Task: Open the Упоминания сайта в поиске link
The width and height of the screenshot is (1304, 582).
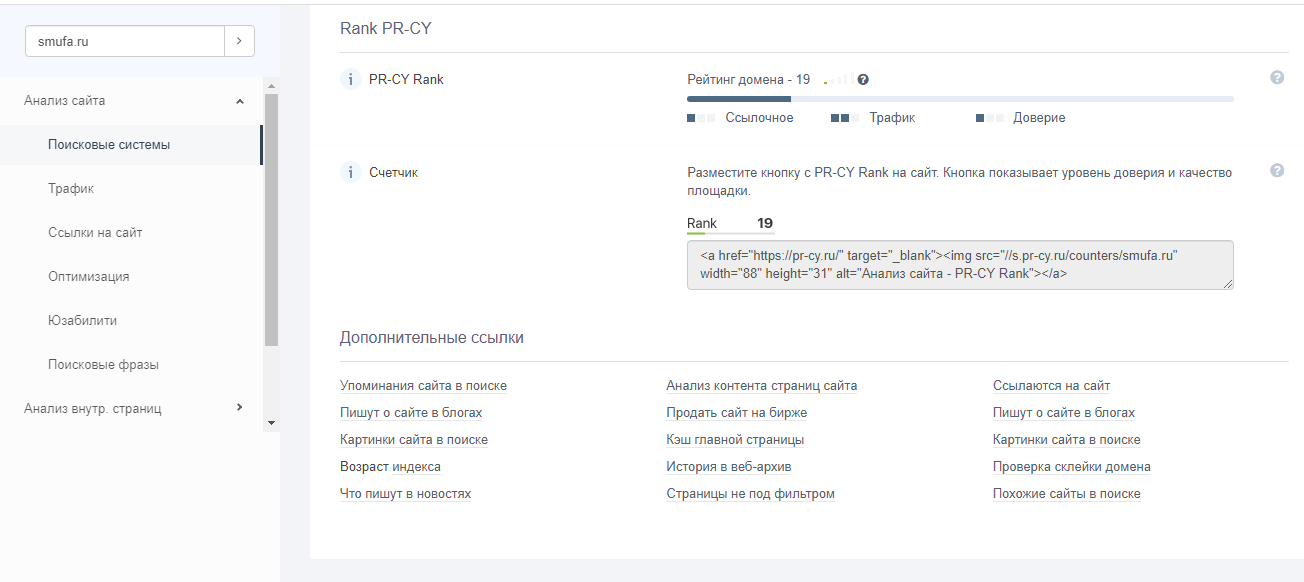Action: coord(423,386)
